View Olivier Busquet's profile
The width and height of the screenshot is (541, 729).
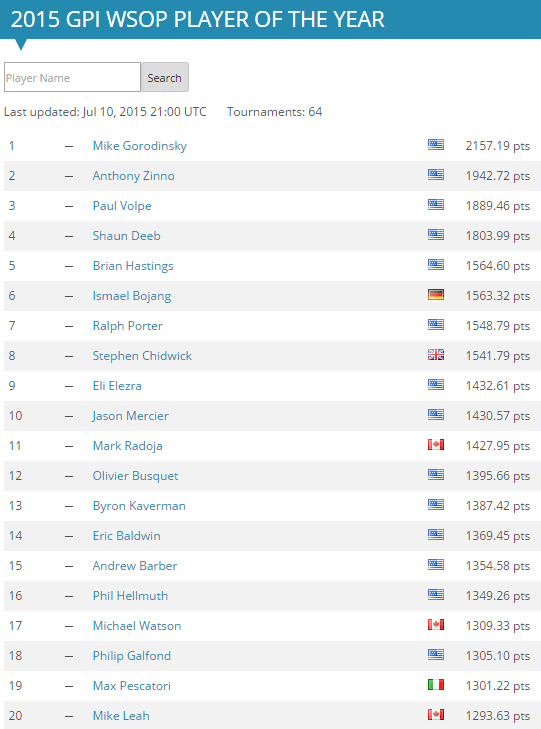click(x=135, y=476)
